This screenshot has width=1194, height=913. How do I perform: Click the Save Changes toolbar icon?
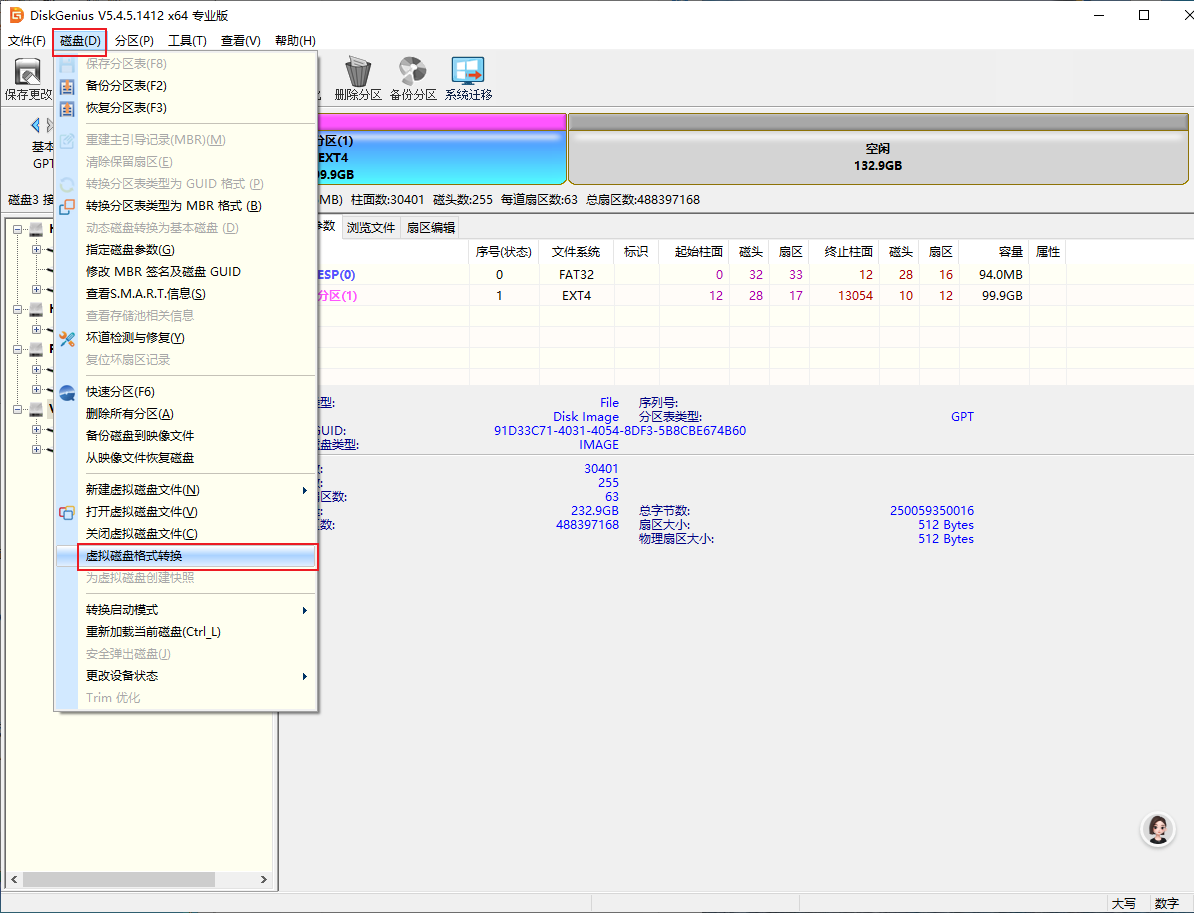tap(28, 72)
